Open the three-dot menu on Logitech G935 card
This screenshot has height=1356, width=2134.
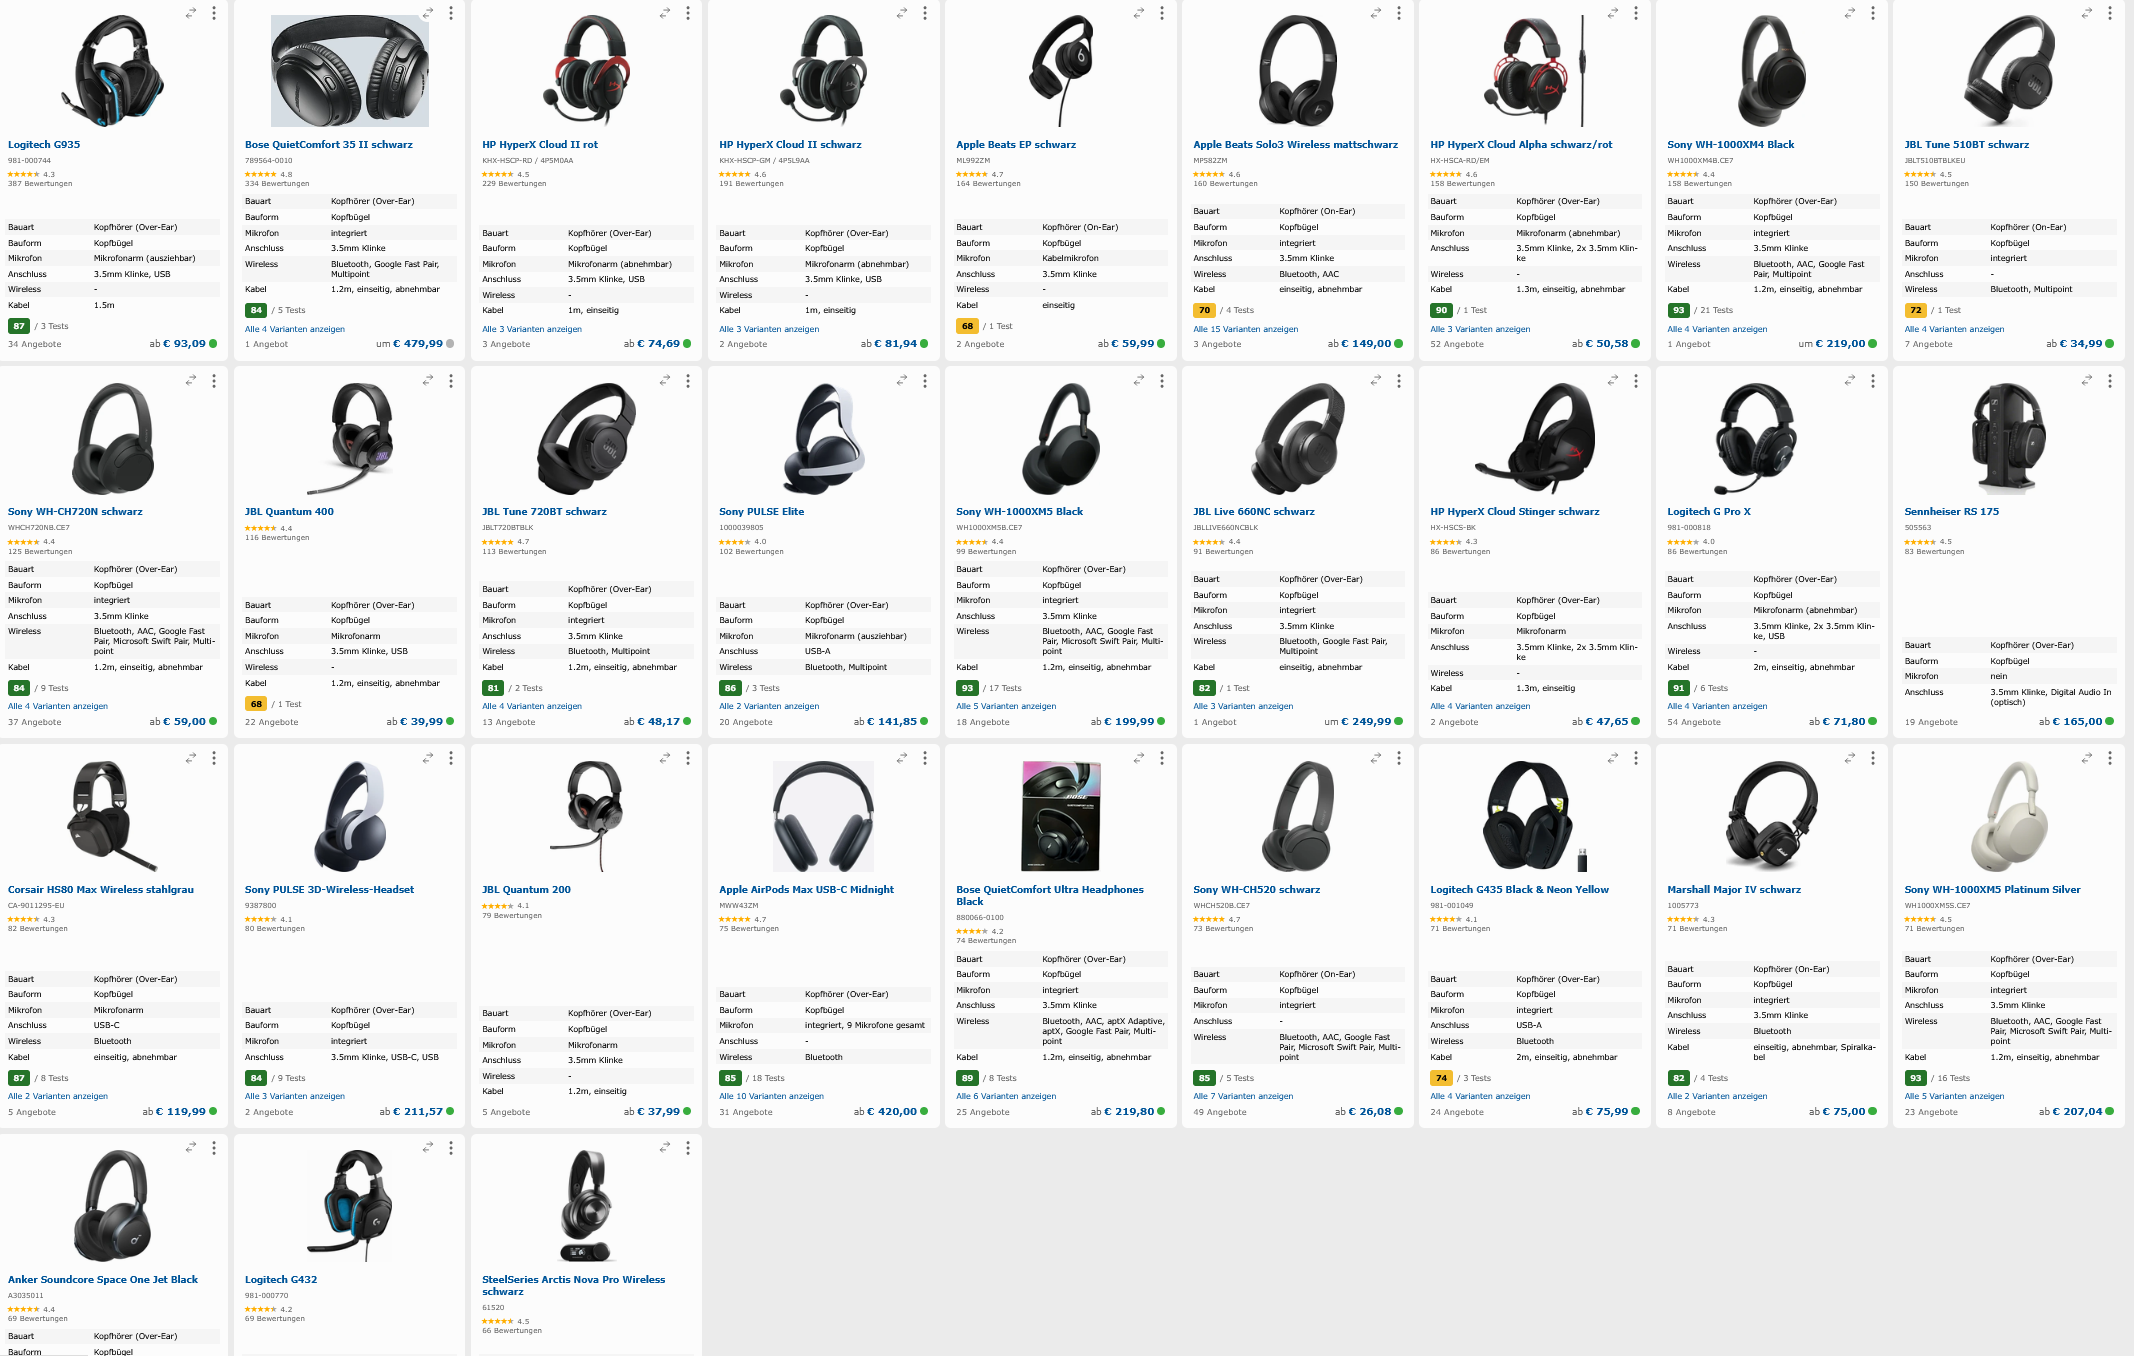pyautogui.click(x=214, y=13)
